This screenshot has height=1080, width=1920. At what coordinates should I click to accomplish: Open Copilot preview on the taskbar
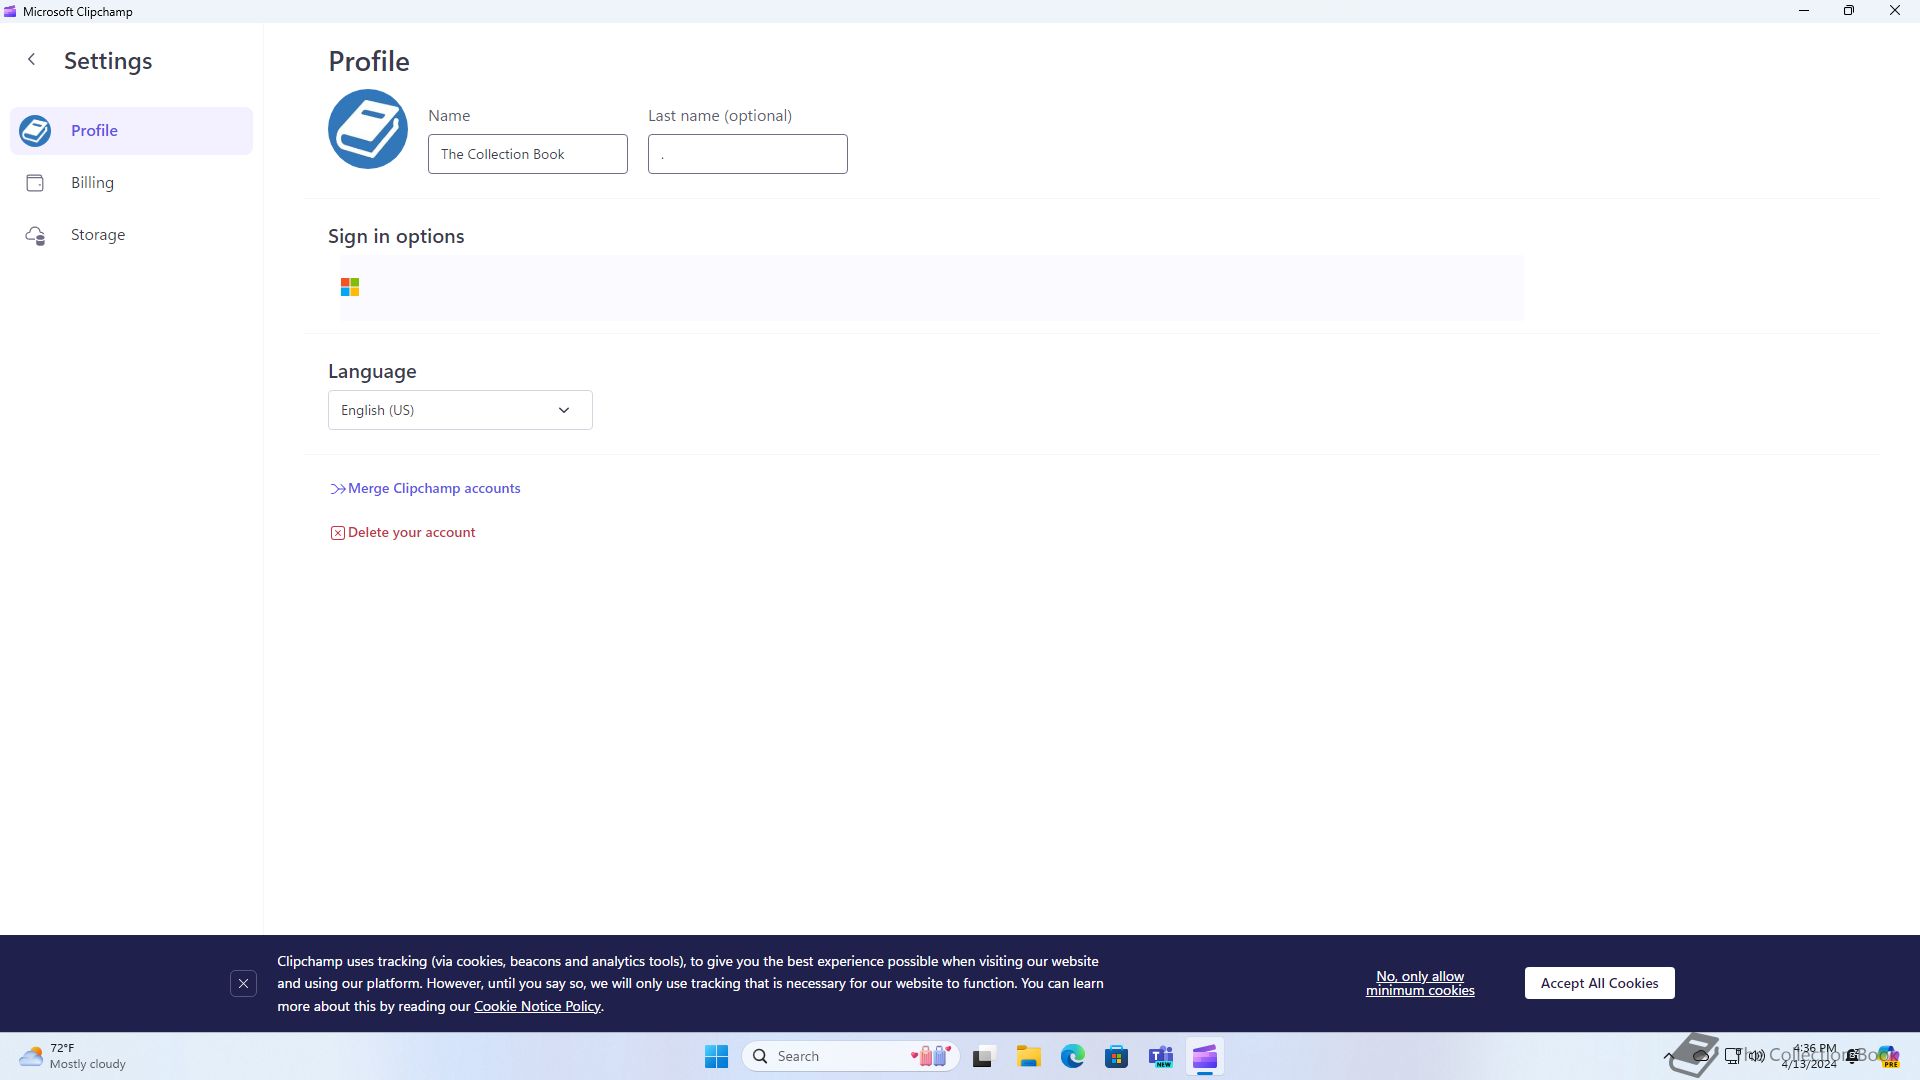pos(1887,1056)
